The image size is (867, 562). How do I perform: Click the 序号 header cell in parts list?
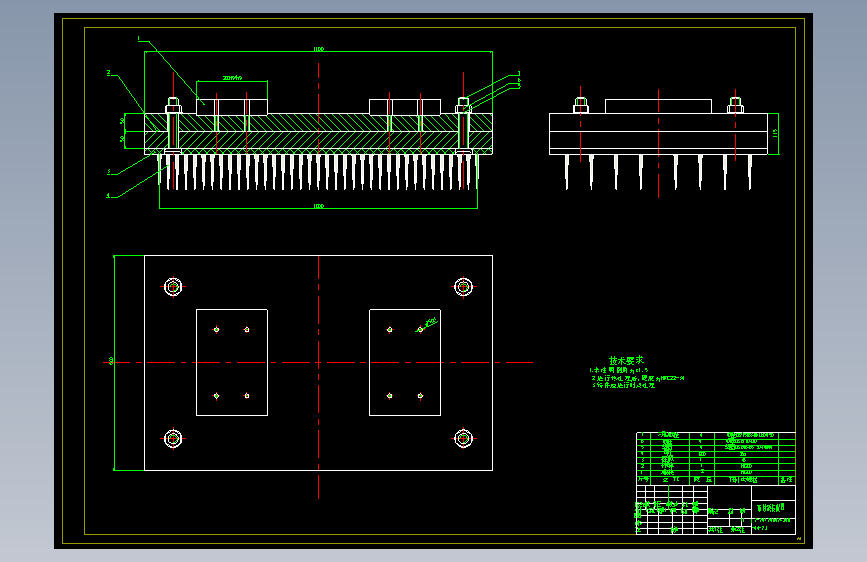tap(643, 480)
